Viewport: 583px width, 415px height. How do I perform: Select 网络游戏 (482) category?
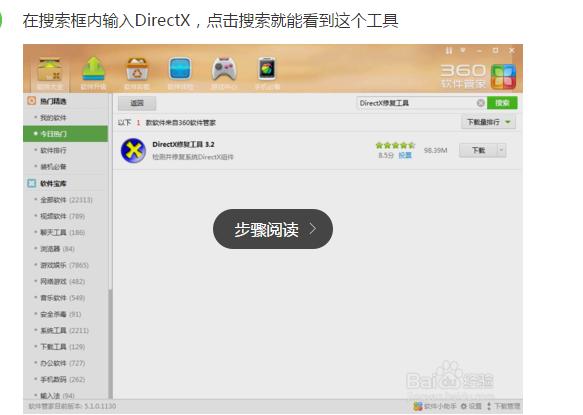(62, 282)
